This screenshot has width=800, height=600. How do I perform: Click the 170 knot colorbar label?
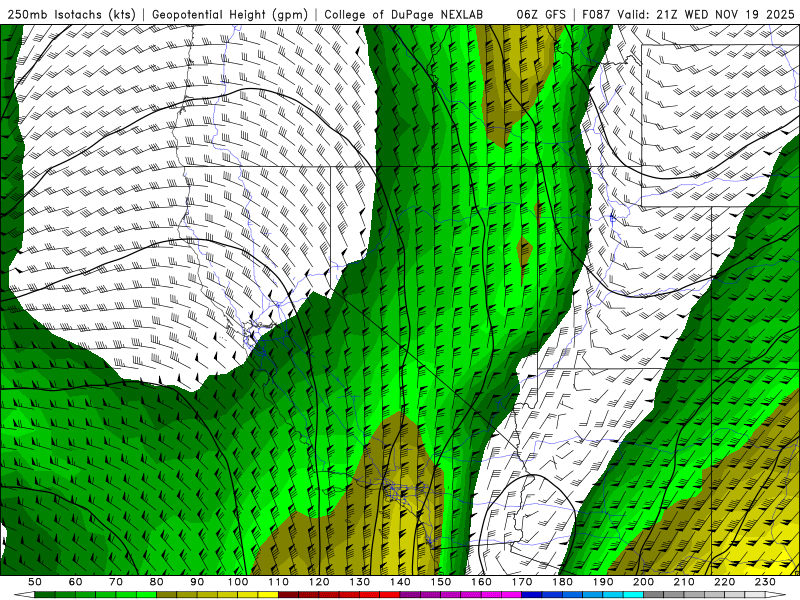tap(522, 582)
